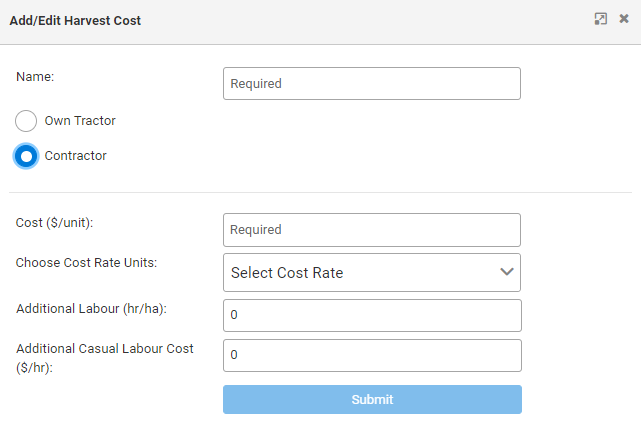Viewport: 641px width, 434px height.
Task: Click the chevron arrow of Cost Rate
Action: point(506,272)
